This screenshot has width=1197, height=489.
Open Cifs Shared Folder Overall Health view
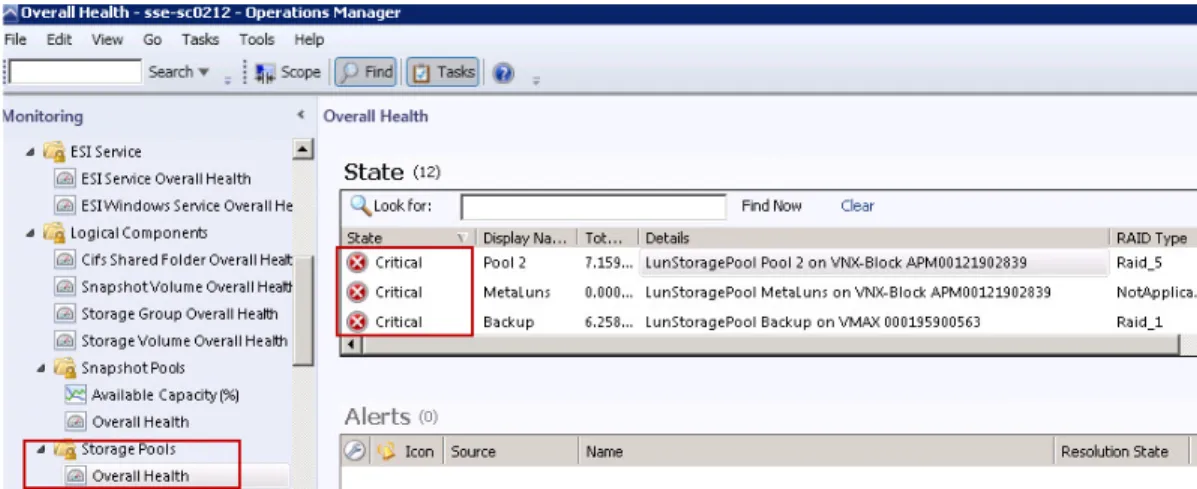[187, 260]
